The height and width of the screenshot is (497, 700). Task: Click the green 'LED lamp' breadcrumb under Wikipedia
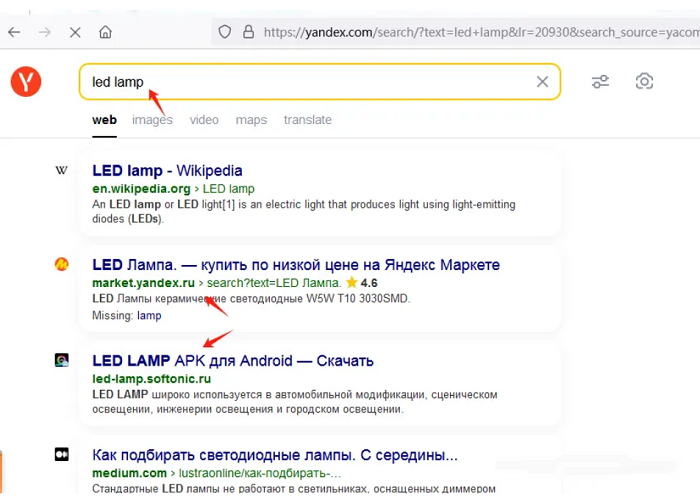pos(229,189)
